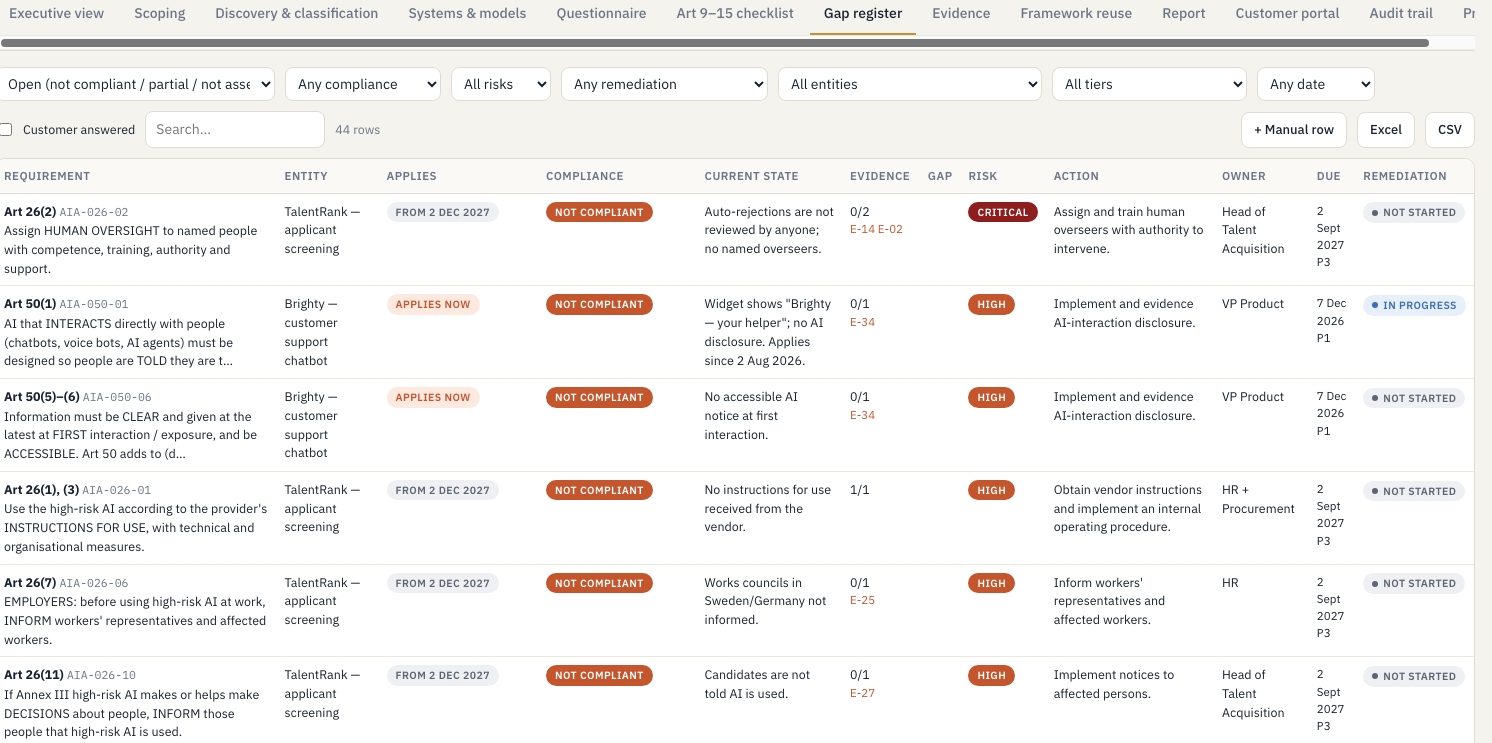Click the Remediation column header
1492x743 pixels.
[1405, 176]
